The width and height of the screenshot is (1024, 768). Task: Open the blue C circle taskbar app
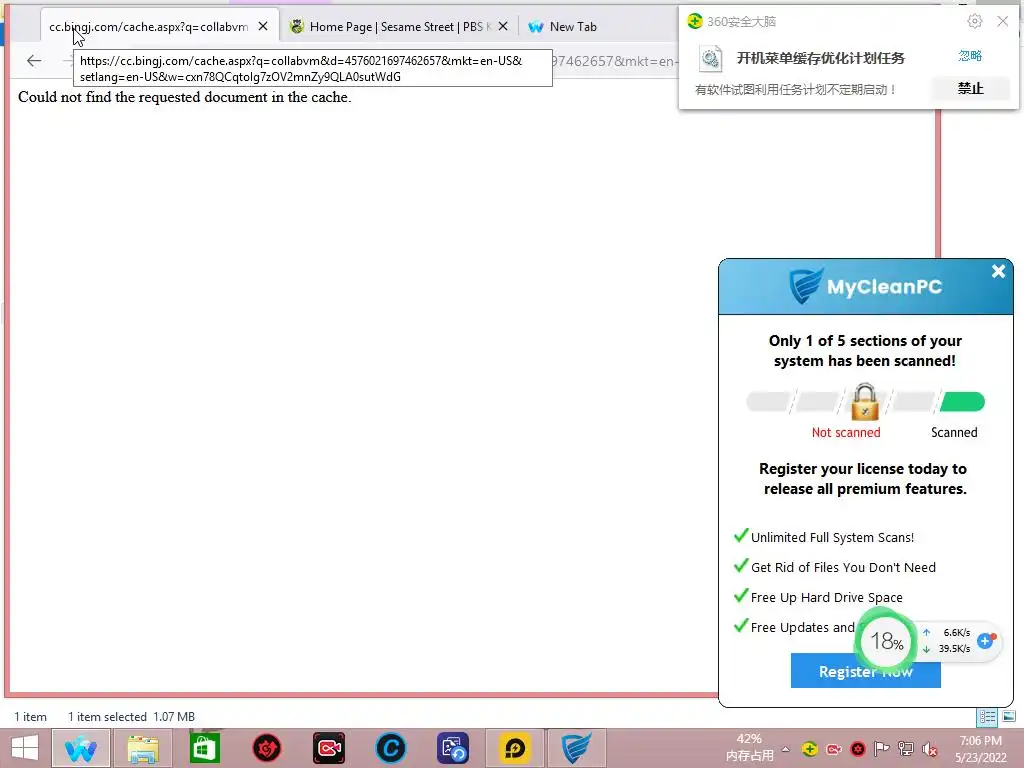pos(391,748)
